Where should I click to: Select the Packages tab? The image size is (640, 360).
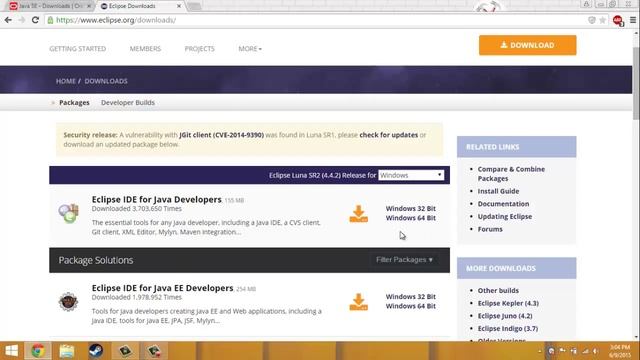tap(74, 102)
